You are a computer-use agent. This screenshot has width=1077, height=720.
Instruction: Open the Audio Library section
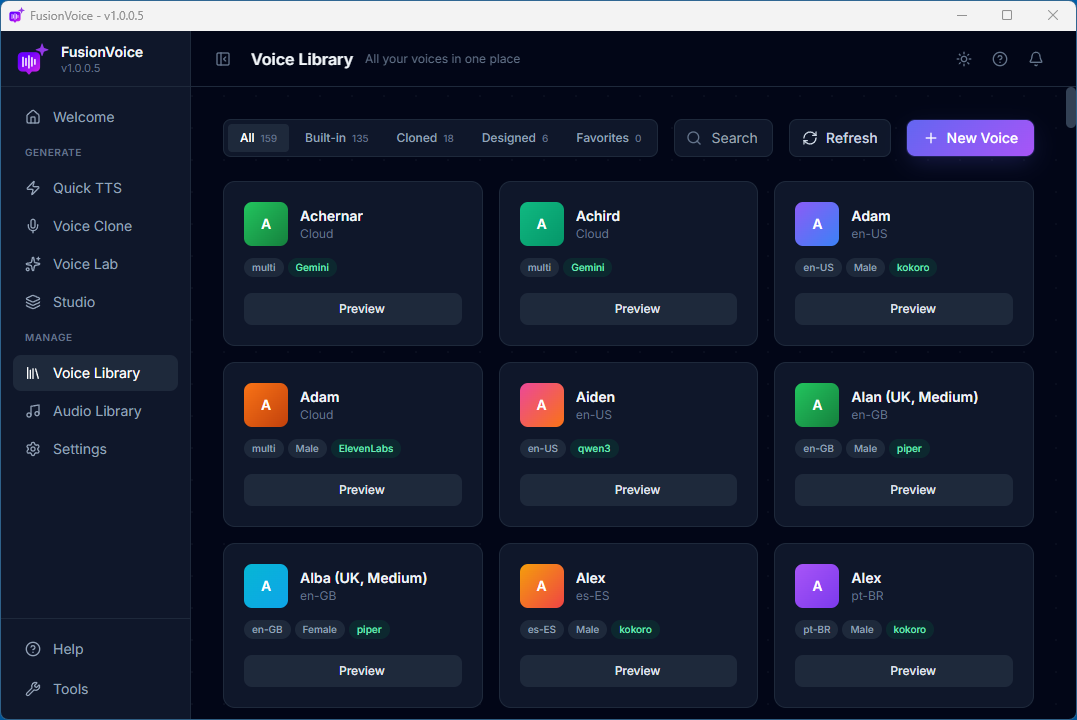click(97, 411)
